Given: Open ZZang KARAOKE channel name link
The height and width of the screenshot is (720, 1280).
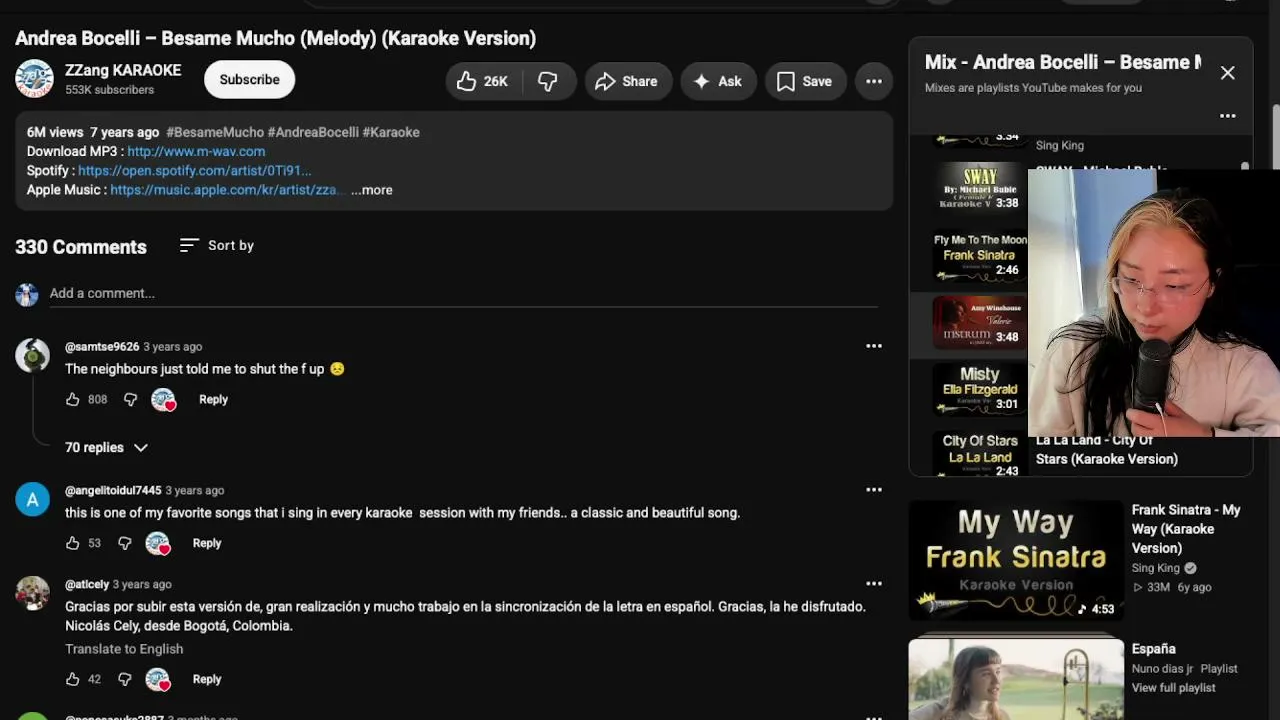Looking at the screenshot, I should (123, 70).
